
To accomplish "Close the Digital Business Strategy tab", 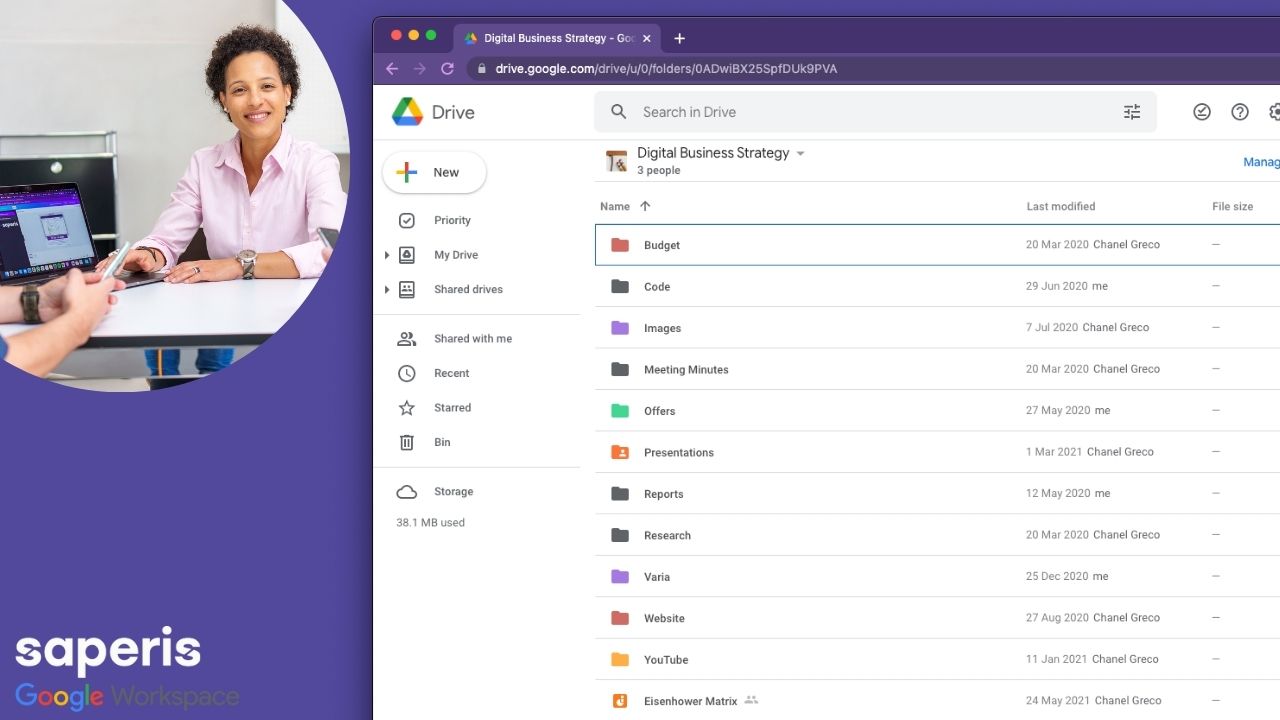I will coord(647,38).
